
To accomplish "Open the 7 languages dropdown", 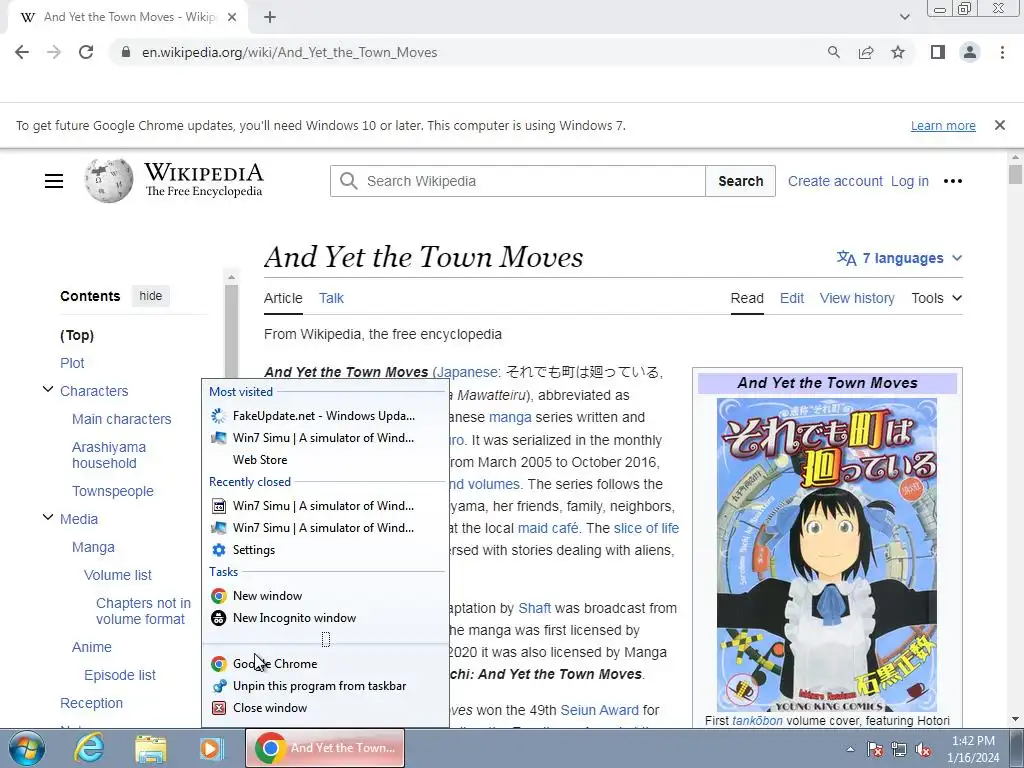I will 900,258.
